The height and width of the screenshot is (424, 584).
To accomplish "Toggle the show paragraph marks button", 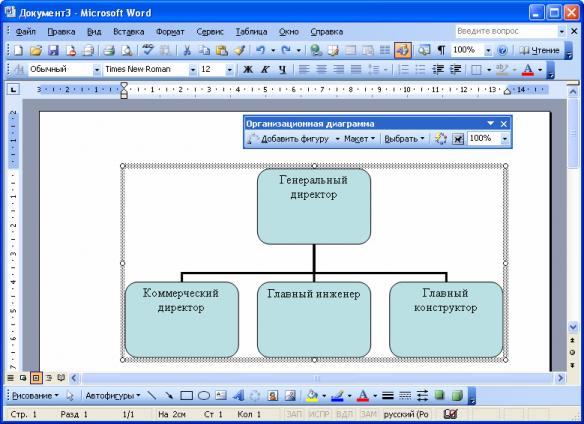I will pyautogui.click(x=441, y=50).
